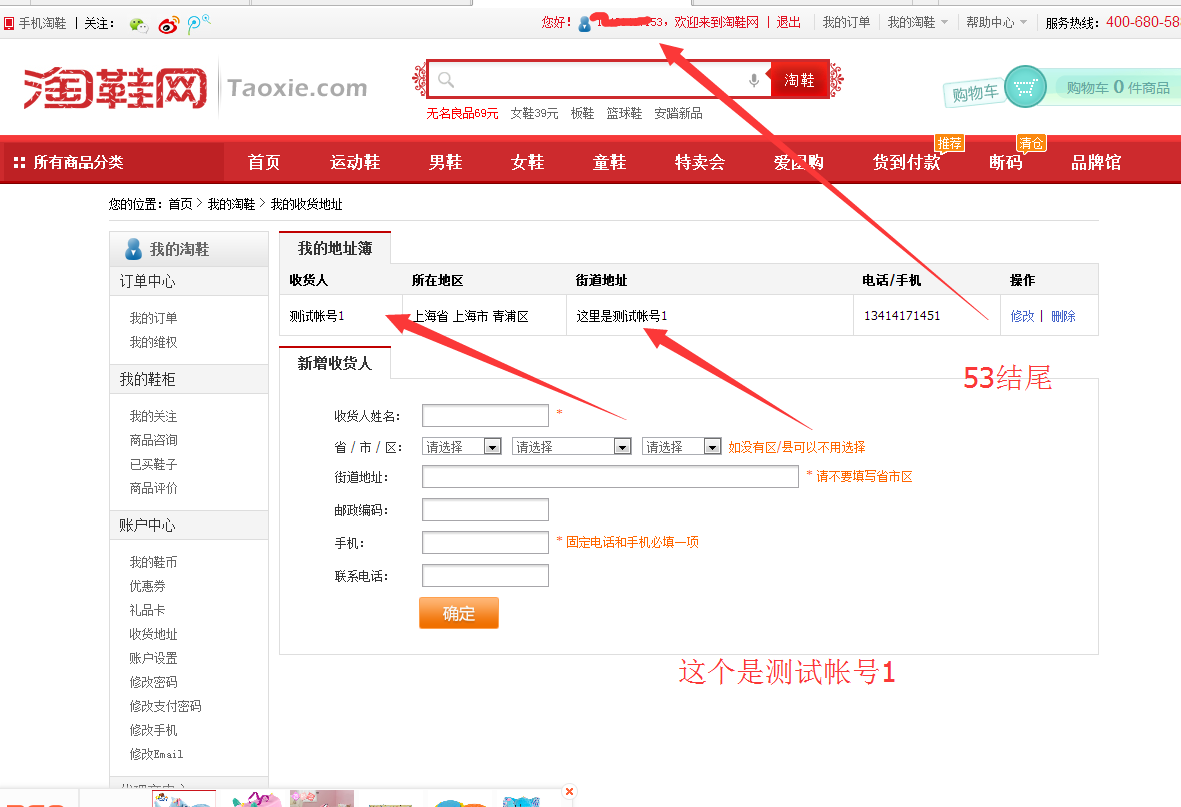This screenshot has width=1181, height=807.
Task: Close the bottom promotion bar
Action: pyautogui.click(x=569, y=791)
